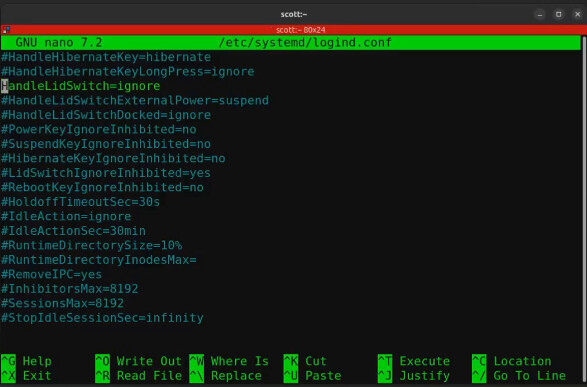Click the ^/ Go To Line shortcut
Image resolution: width=587 pixels, height=387 pixels.
[x=519, y=376]
